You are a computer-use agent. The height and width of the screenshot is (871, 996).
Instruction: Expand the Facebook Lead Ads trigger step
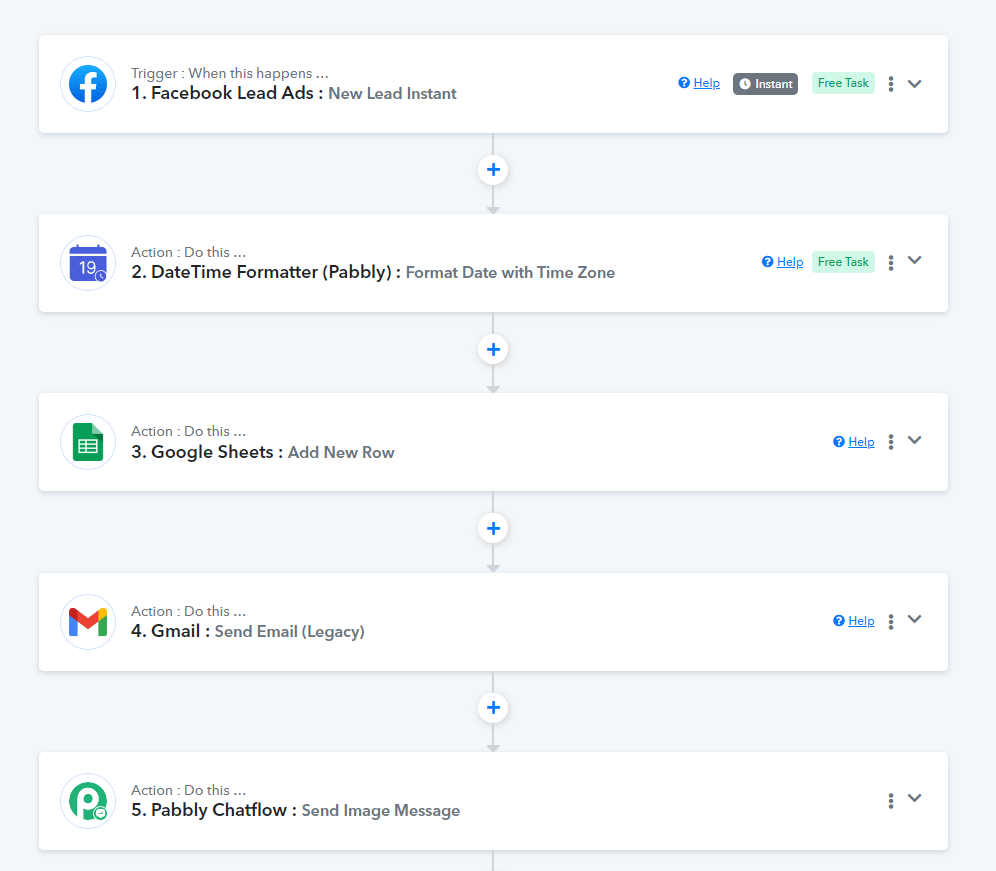pyautogui.click(x=914, y=84)
